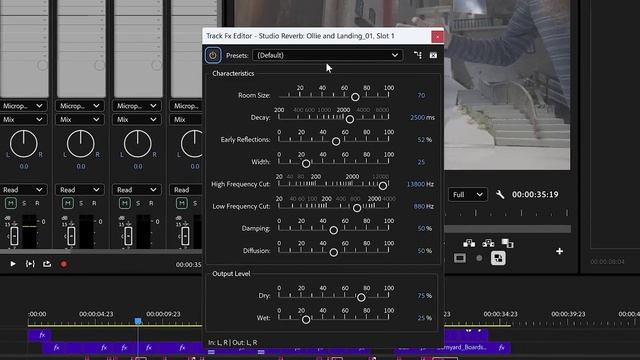Click the Program Monitor video preview
The height and width of the screenshot is (360, 640).
point(507,84)
